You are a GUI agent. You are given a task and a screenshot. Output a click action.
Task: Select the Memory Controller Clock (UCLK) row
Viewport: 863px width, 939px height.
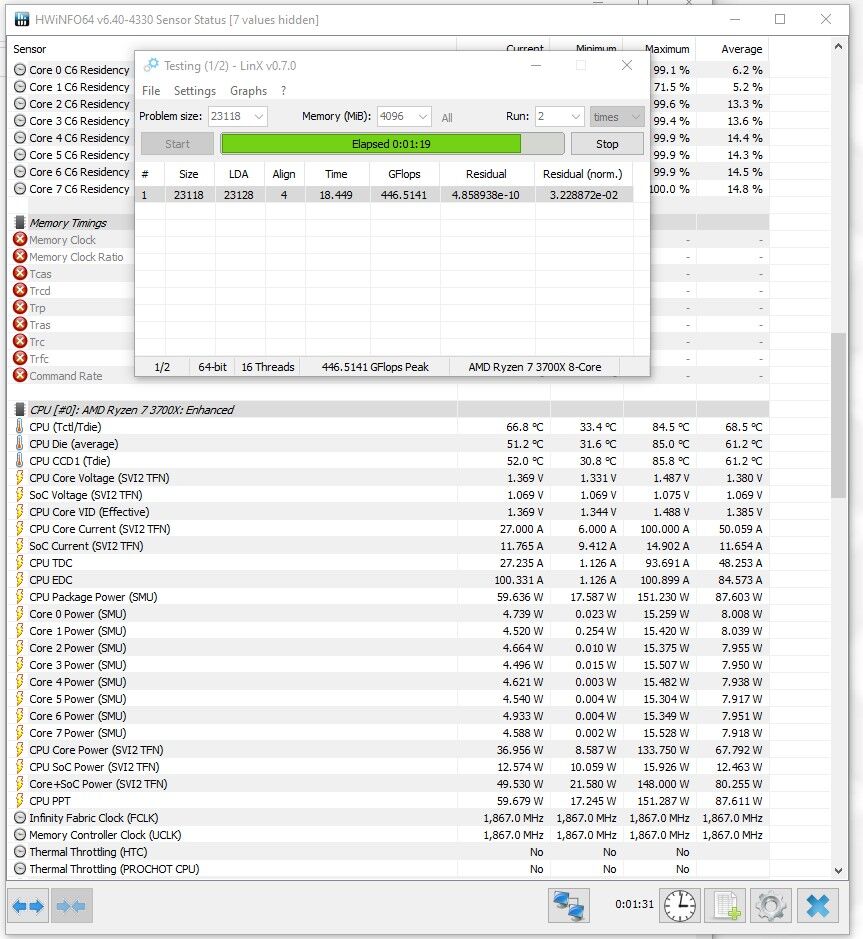tap(389, 835)
